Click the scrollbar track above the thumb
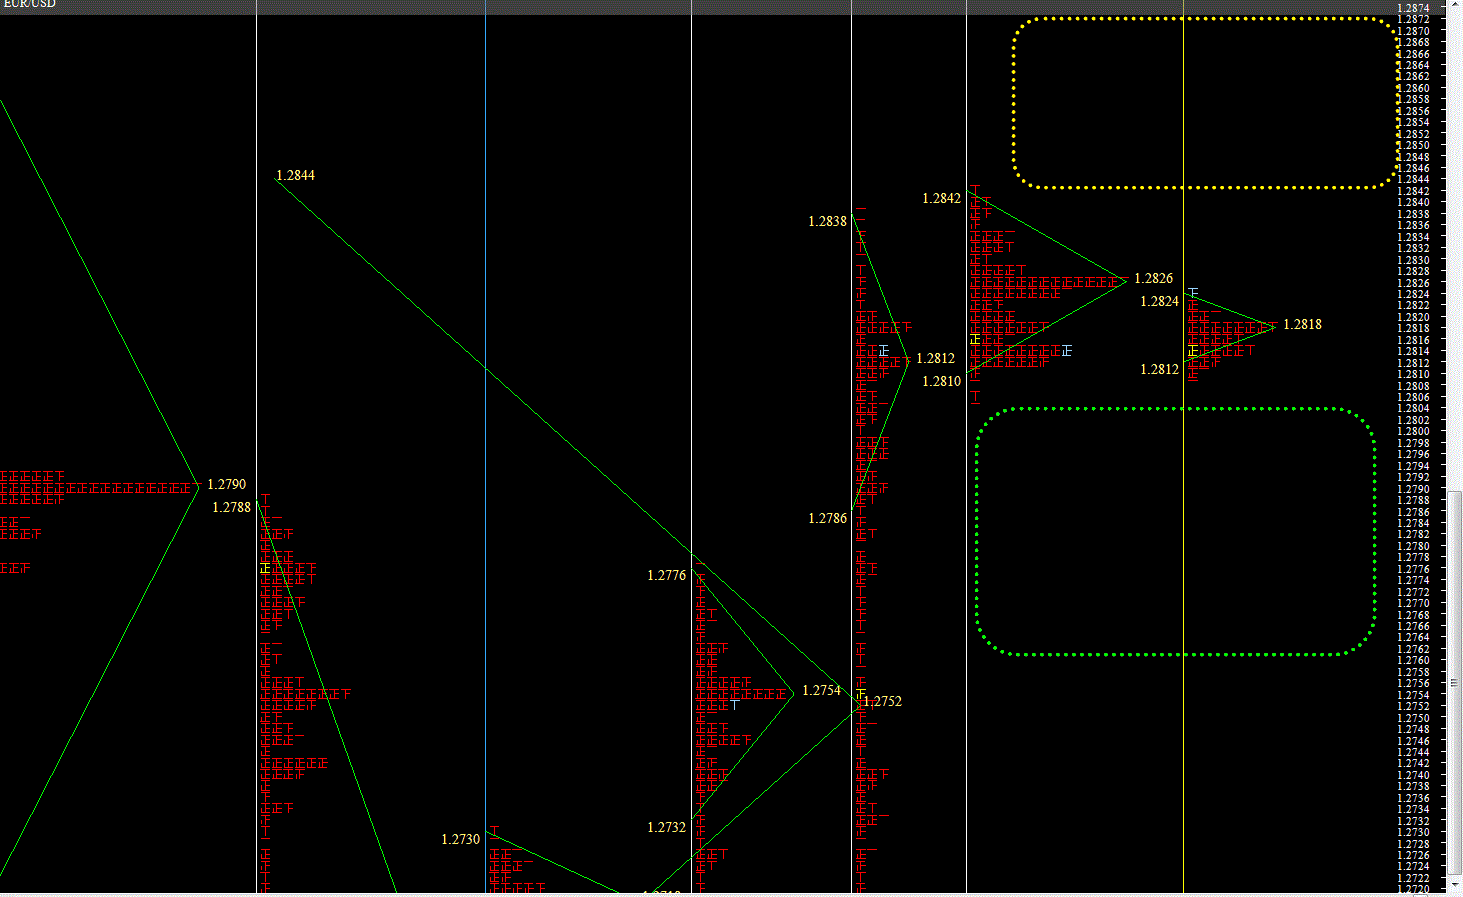Image resolution: width=1463 pixels, height=897 pixels. coord(1455,252)
